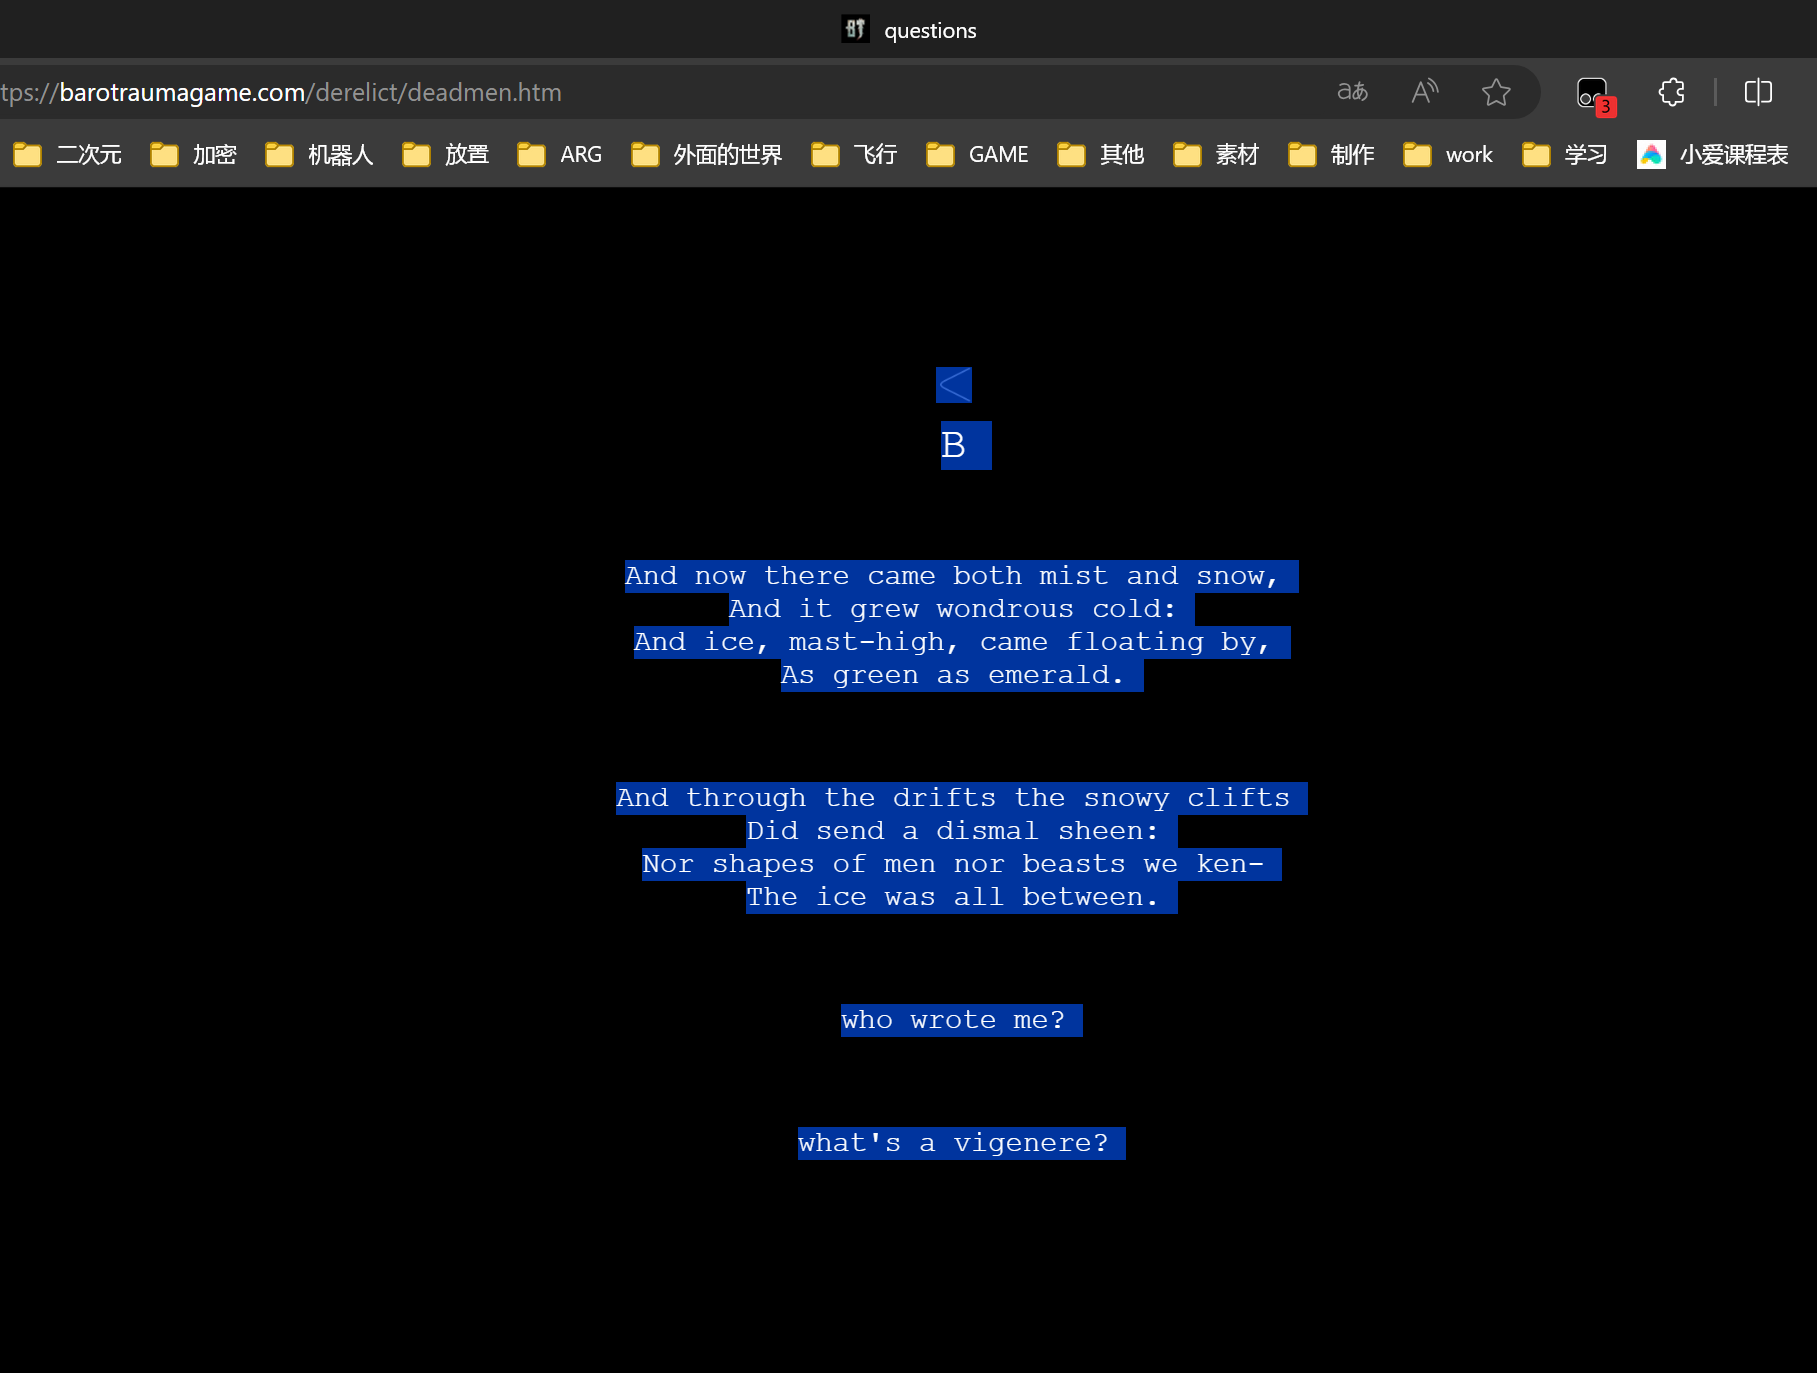
Task: Open the ARG bookmark folder
Action: click(x=559, y=154)
